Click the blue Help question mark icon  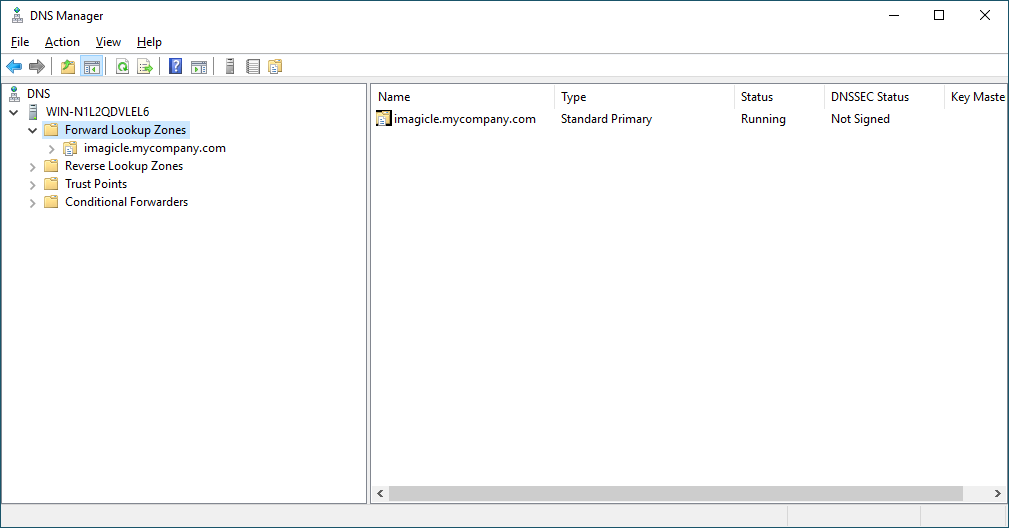pos(176,67)
